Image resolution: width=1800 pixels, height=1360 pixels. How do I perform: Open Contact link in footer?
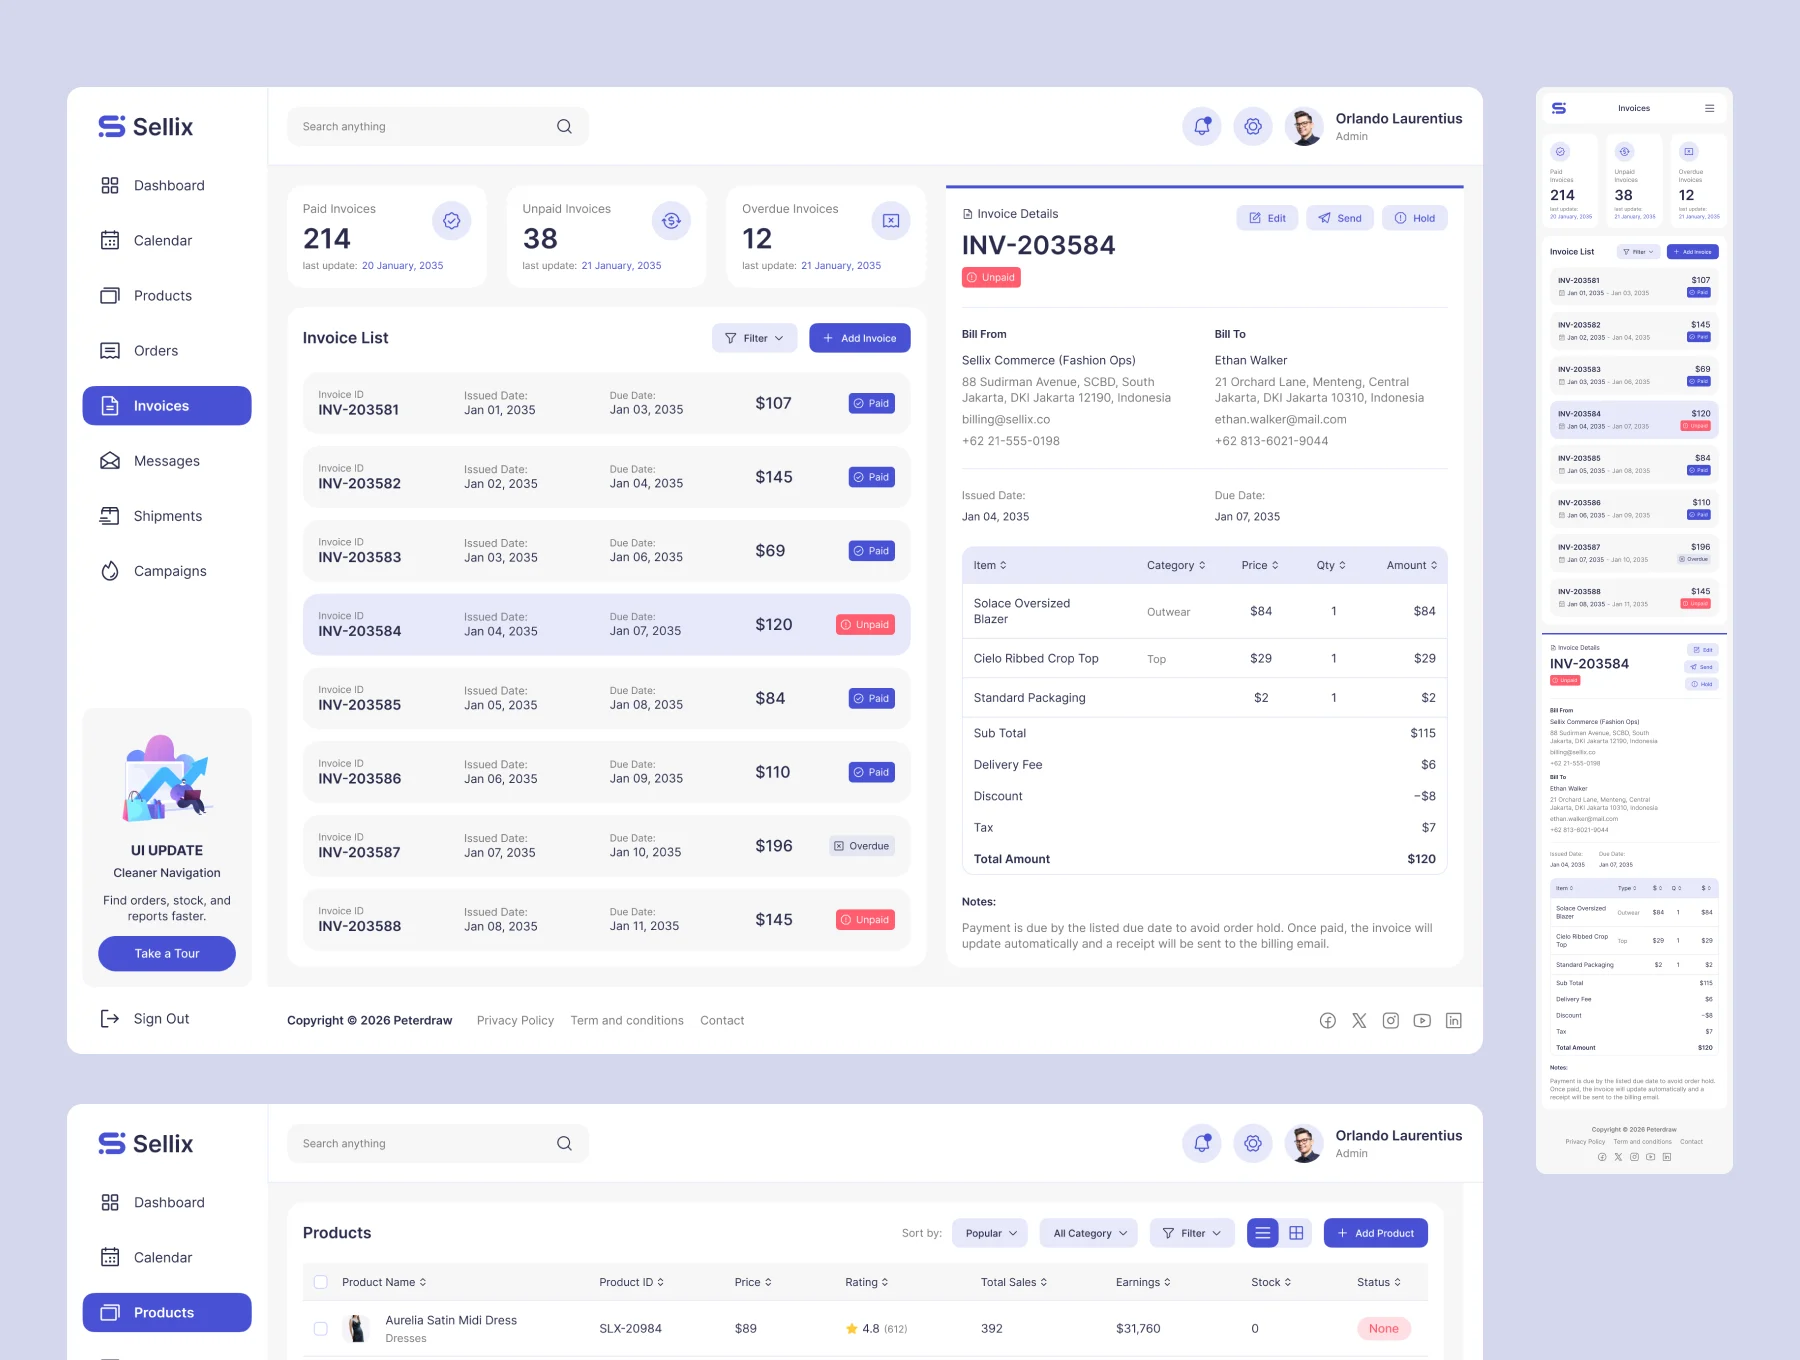(x=722, y=1020)
